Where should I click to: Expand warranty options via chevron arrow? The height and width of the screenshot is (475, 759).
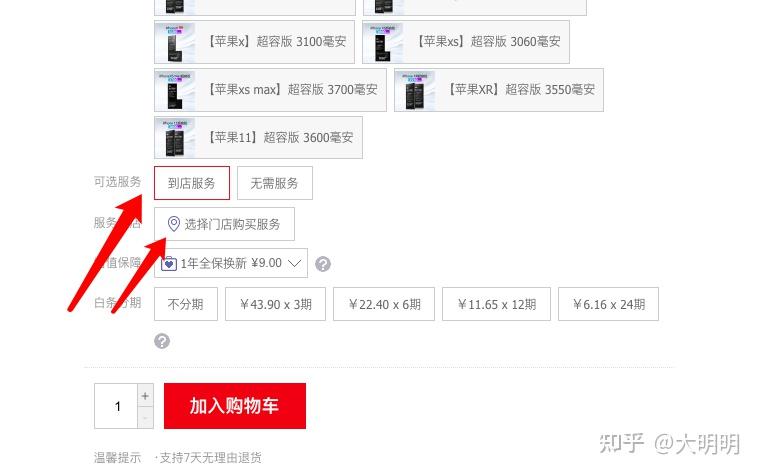tap(294, 263)
